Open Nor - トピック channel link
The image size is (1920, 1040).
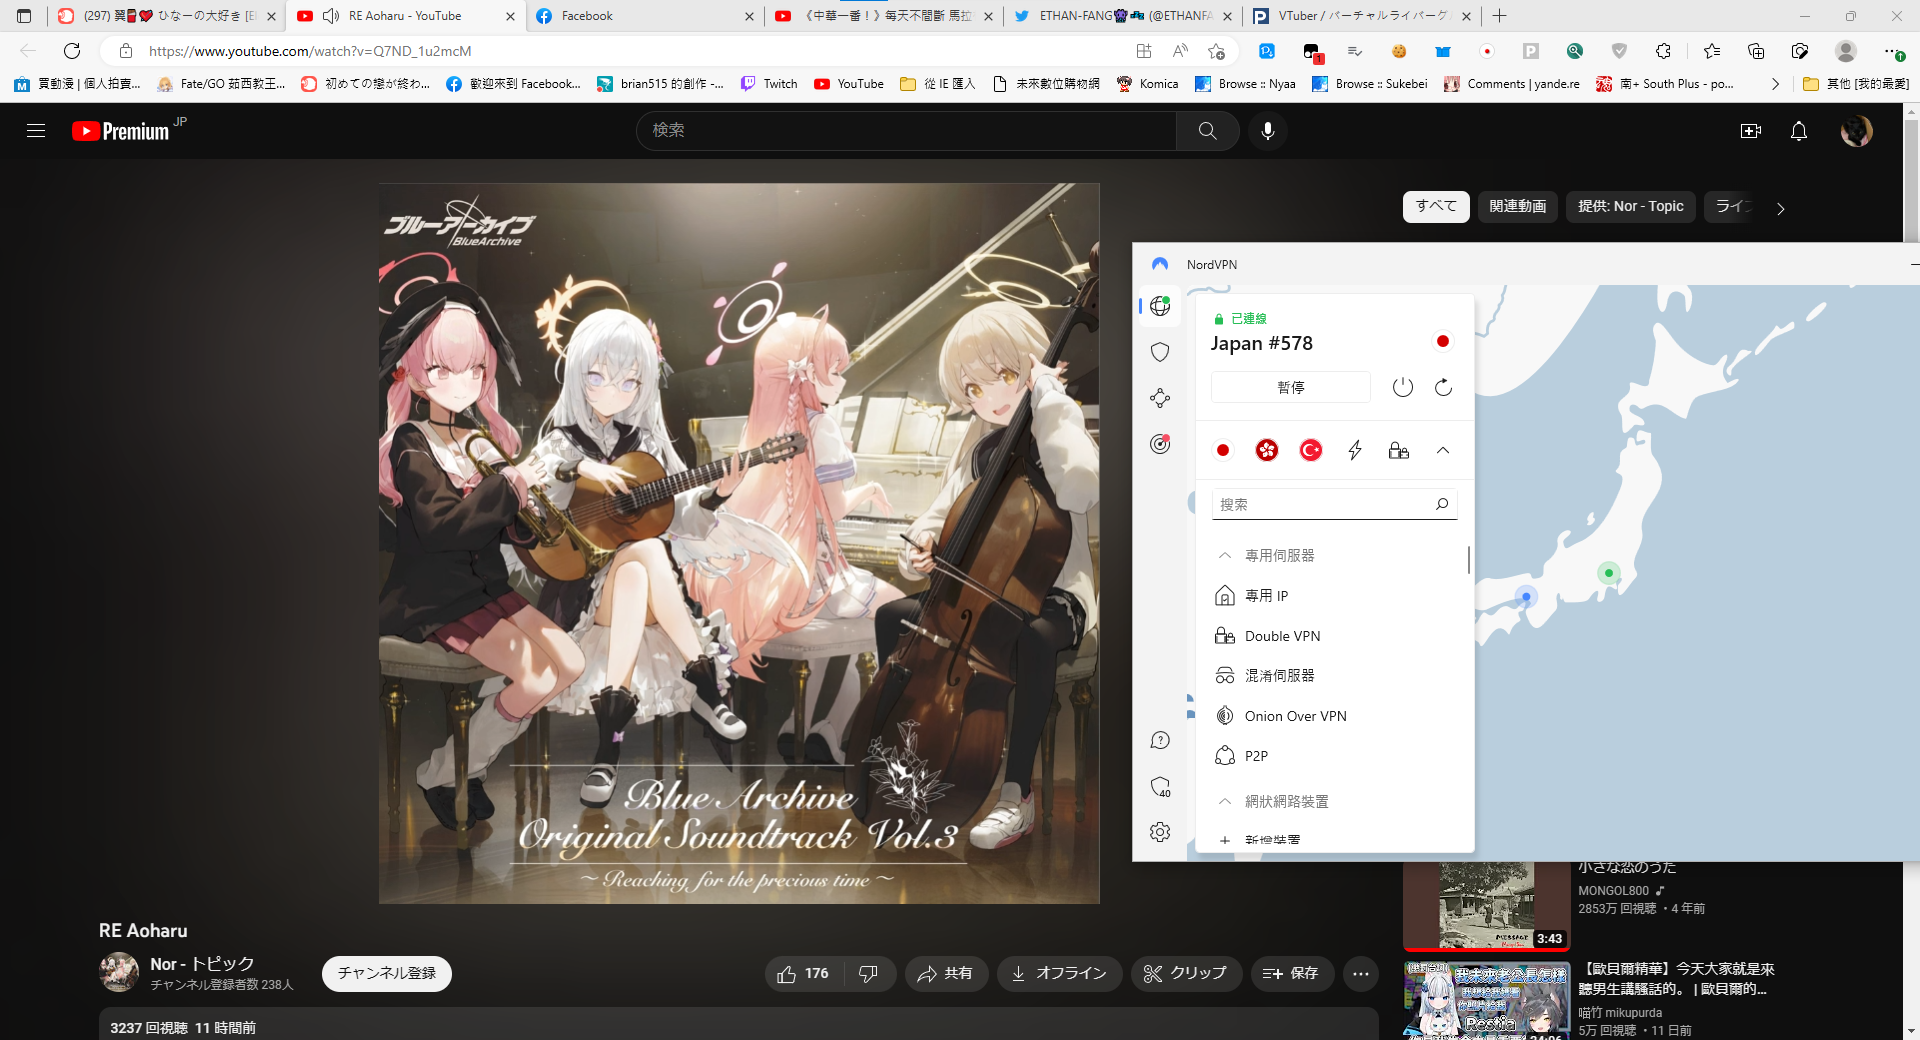click(202, 964)
